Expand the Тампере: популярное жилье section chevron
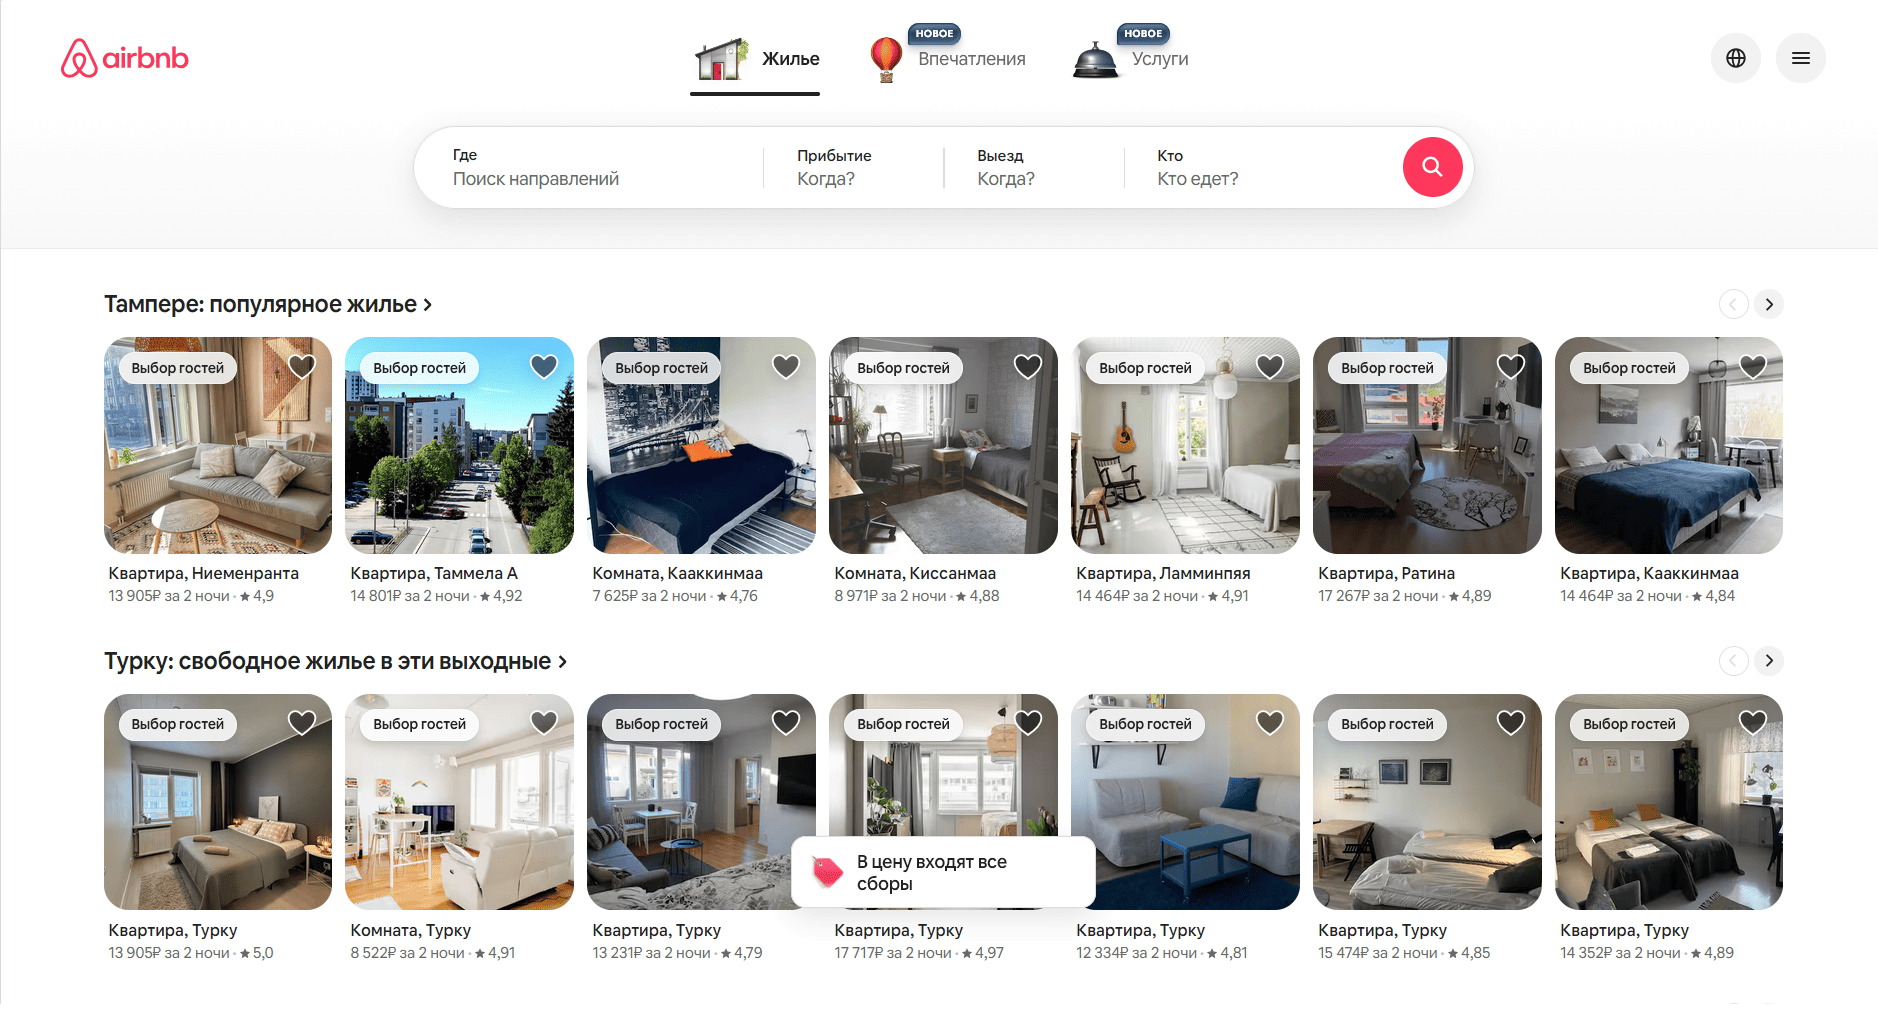This screenshot has width=1878, height=1010. click(x=428, y=303)
